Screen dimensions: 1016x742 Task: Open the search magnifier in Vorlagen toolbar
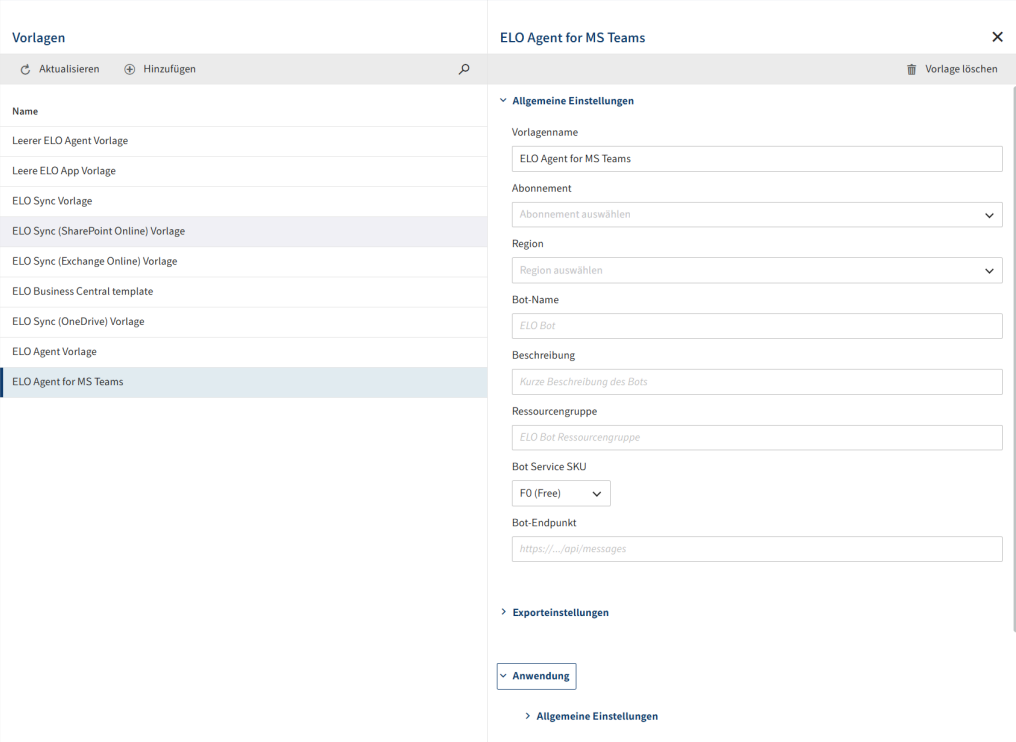click(x=464, y=69)
